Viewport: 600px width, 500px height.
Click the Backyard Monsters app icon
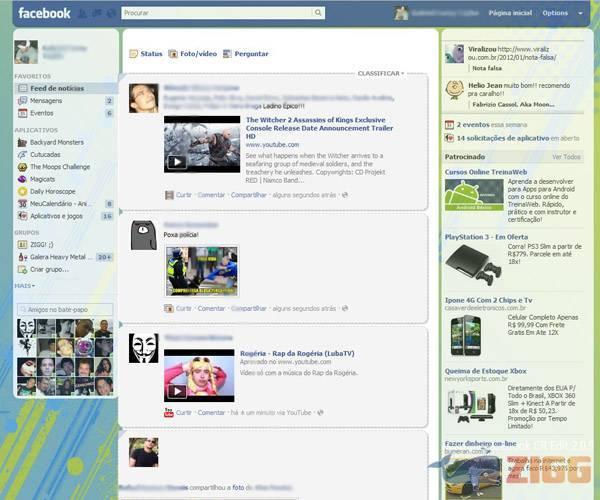tap(22, 142)
